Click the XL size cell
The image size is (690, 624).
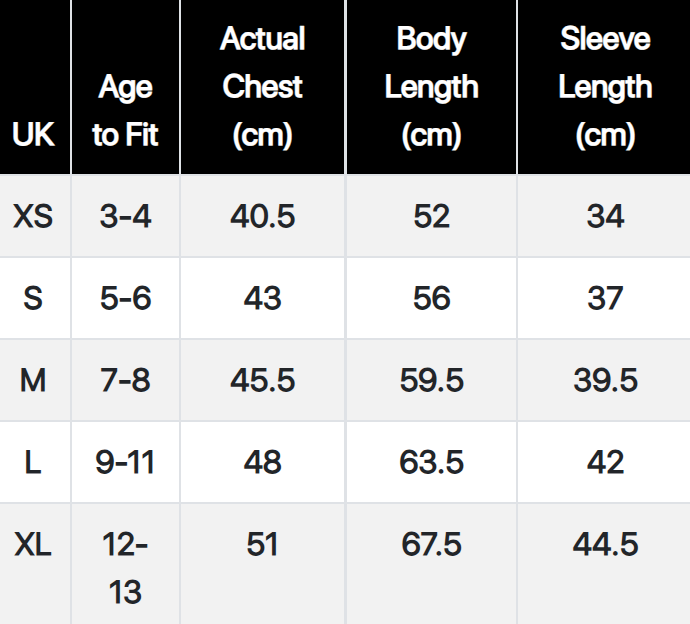point(34,545)
